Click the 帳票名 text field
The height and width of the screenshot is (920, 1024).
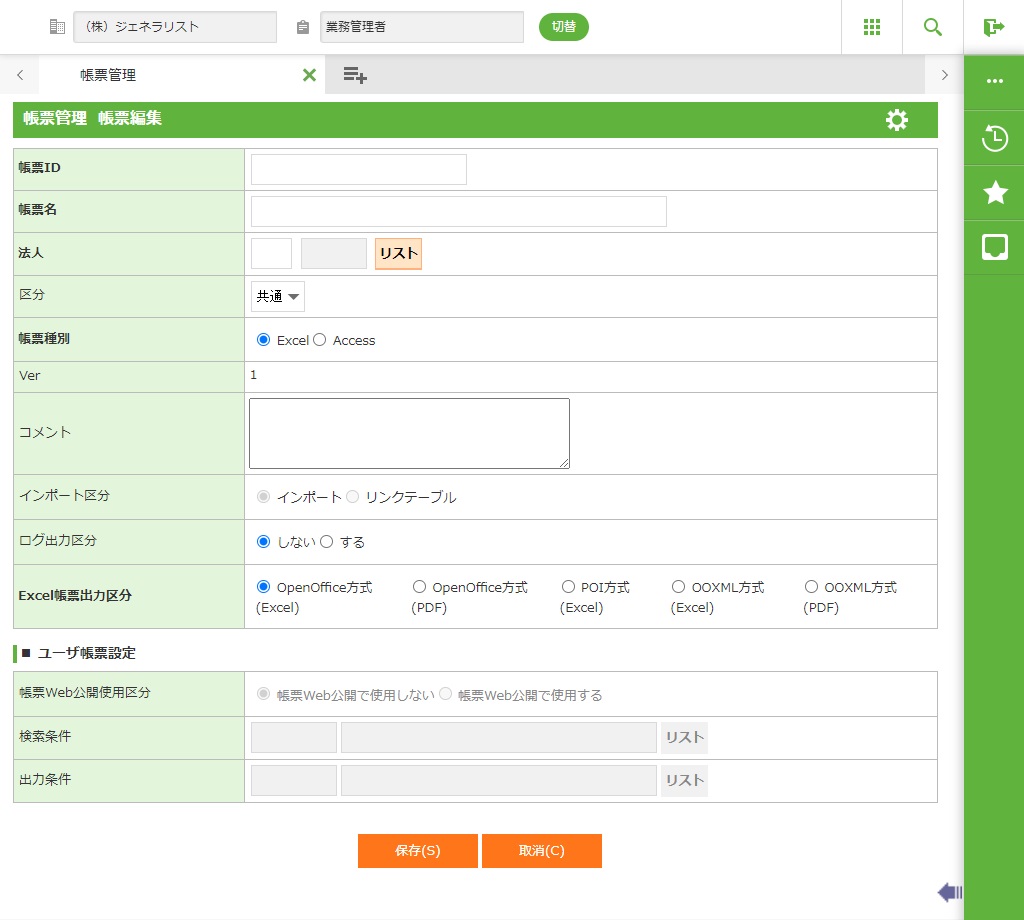click(x=458, y=212)
